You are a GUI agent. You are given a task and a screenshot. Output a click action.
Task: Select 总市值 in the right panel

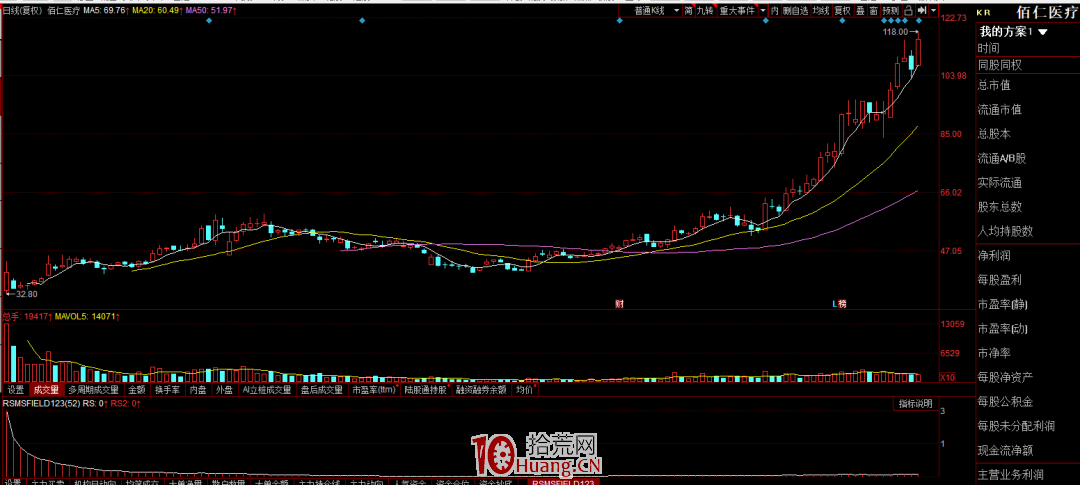[993, 85]
